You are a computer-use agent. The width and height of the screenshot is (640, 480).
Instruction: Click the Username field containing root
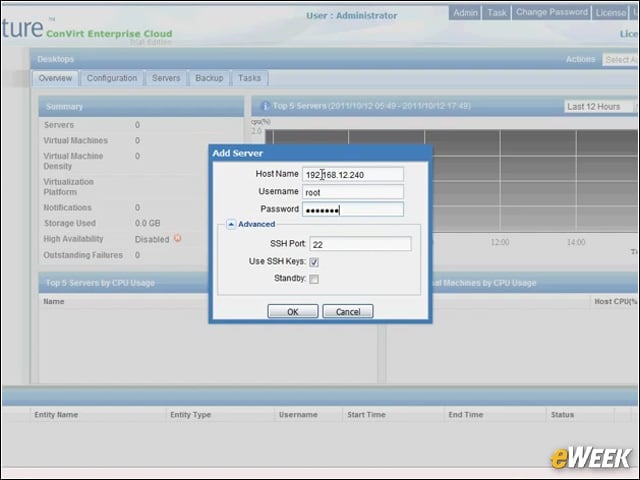tap(353, 192)
